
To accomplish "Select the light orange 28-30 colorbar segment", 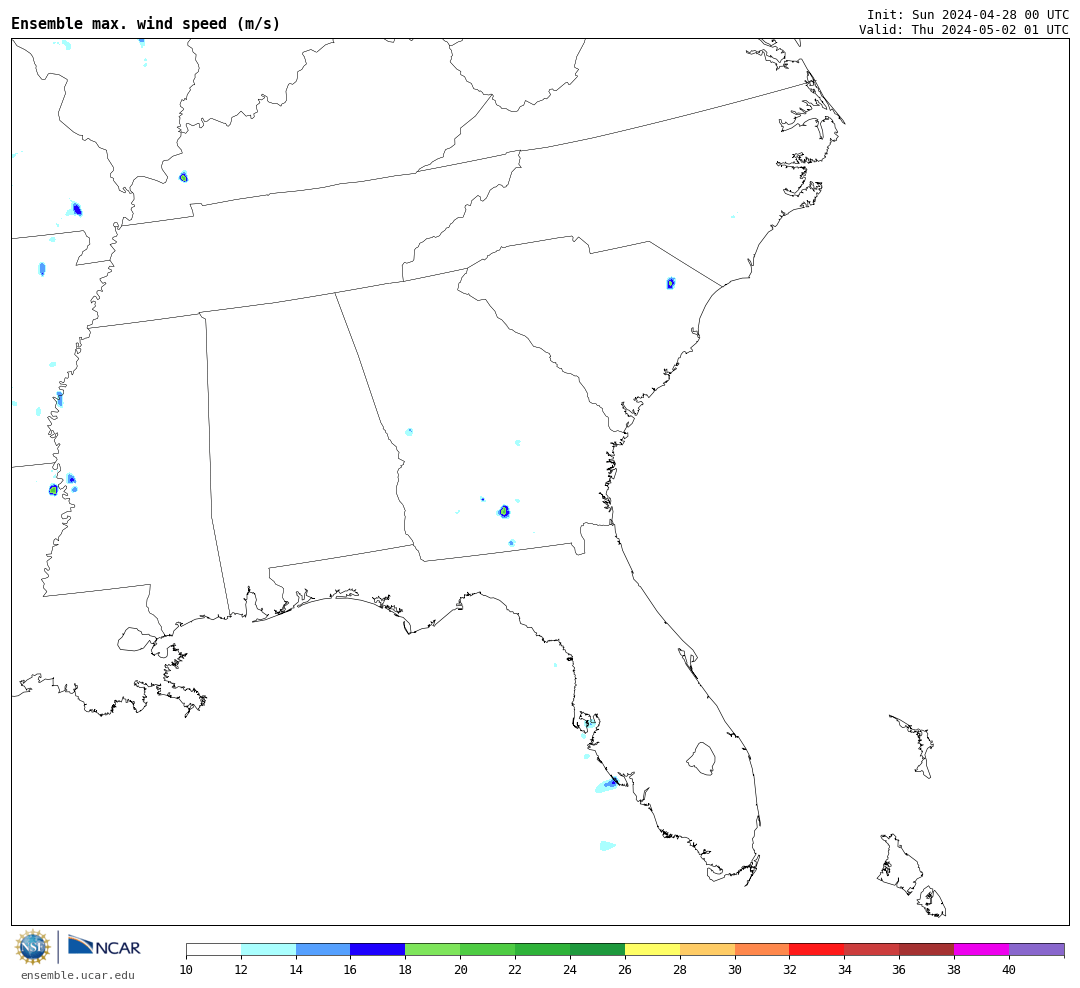I will tap(707, 949).
